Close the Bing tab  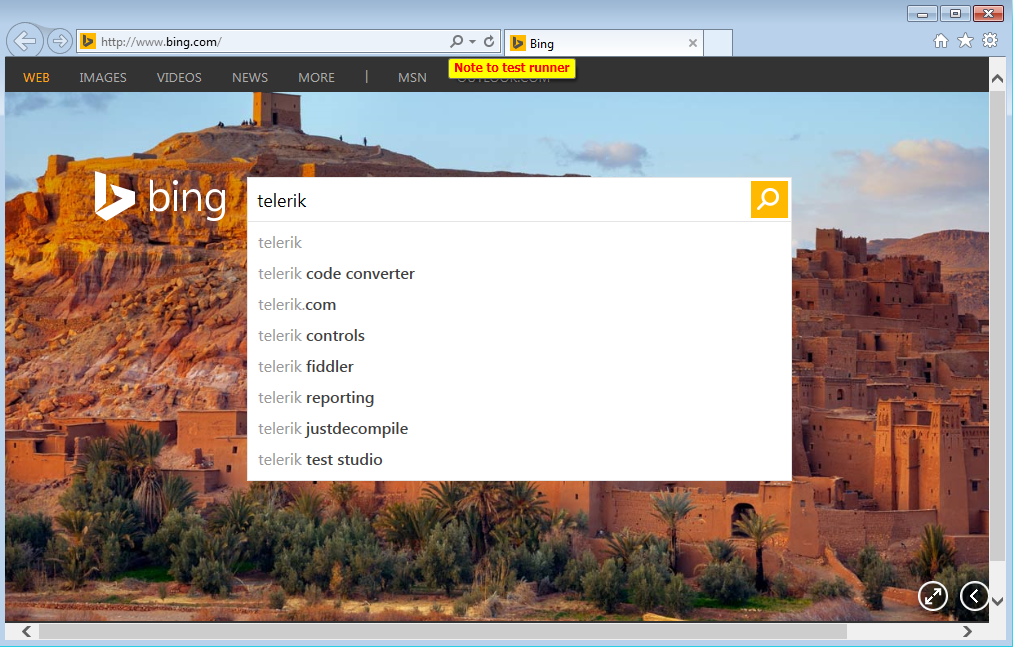pos(693,43)
